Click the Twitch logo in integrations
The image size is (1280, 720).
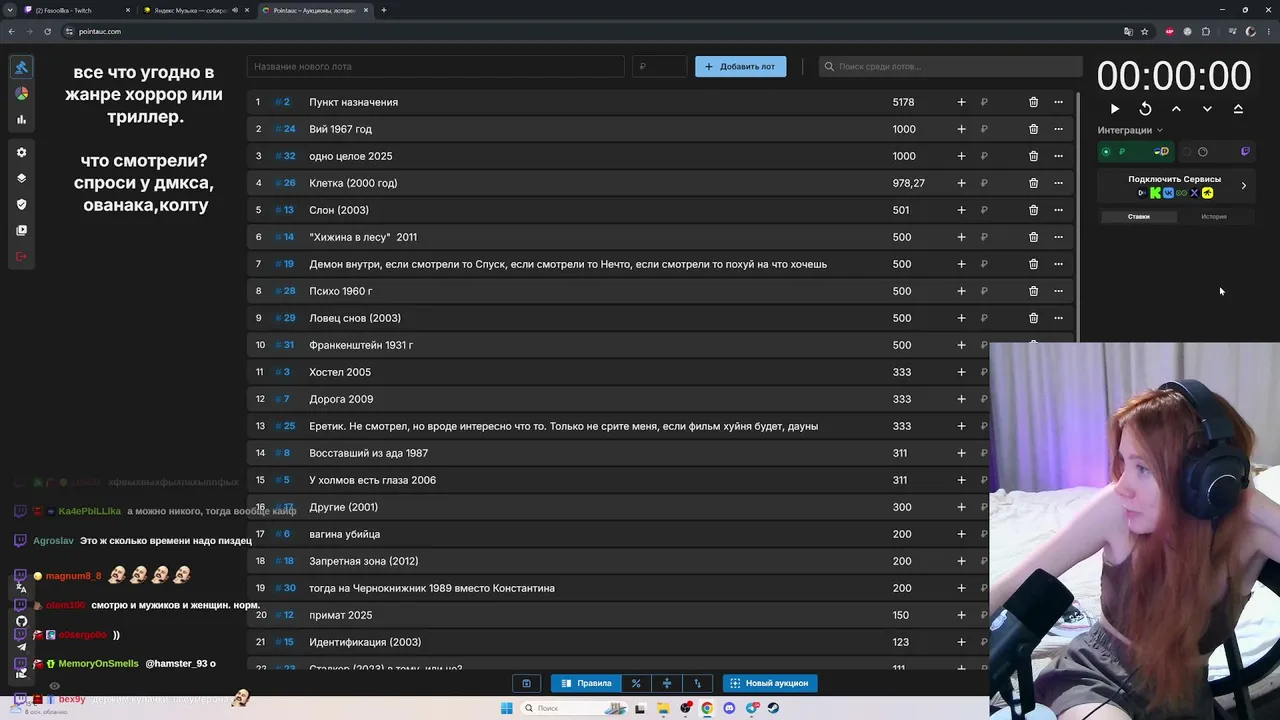[x=1245, y=152]
